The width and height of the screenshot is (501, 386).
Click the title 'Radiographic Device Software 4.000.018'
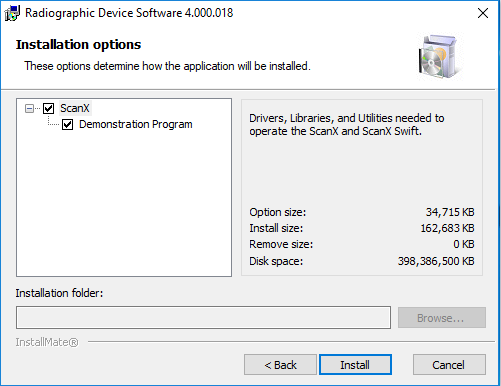coord(129,13)
